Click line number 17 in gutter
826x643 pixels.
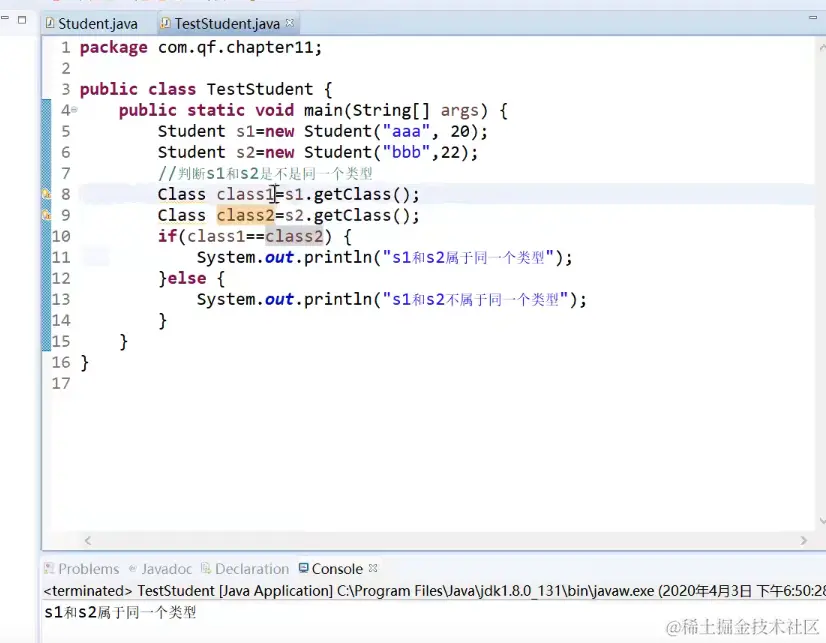[61, 383]
